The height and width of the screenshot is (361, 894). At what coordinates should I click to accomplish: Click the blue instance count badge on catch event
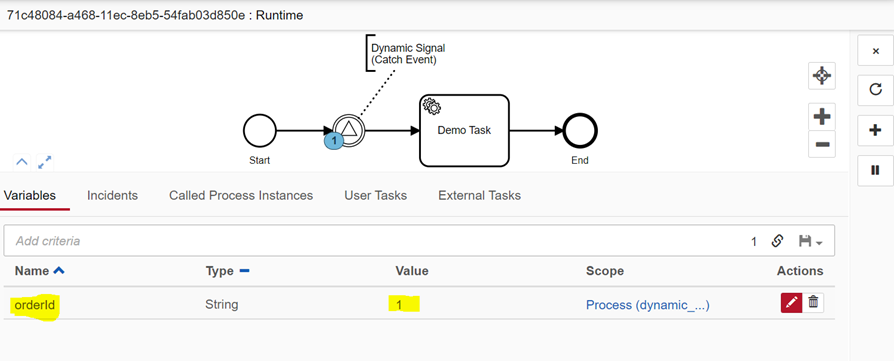tap(334, 140)
